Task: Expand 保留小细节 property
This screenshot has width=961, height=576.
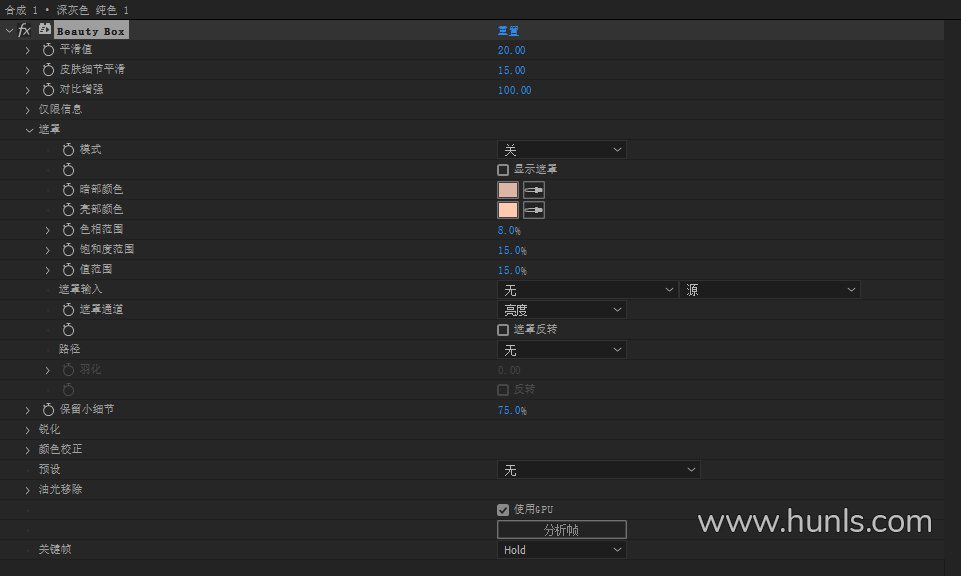Action: 28,410
